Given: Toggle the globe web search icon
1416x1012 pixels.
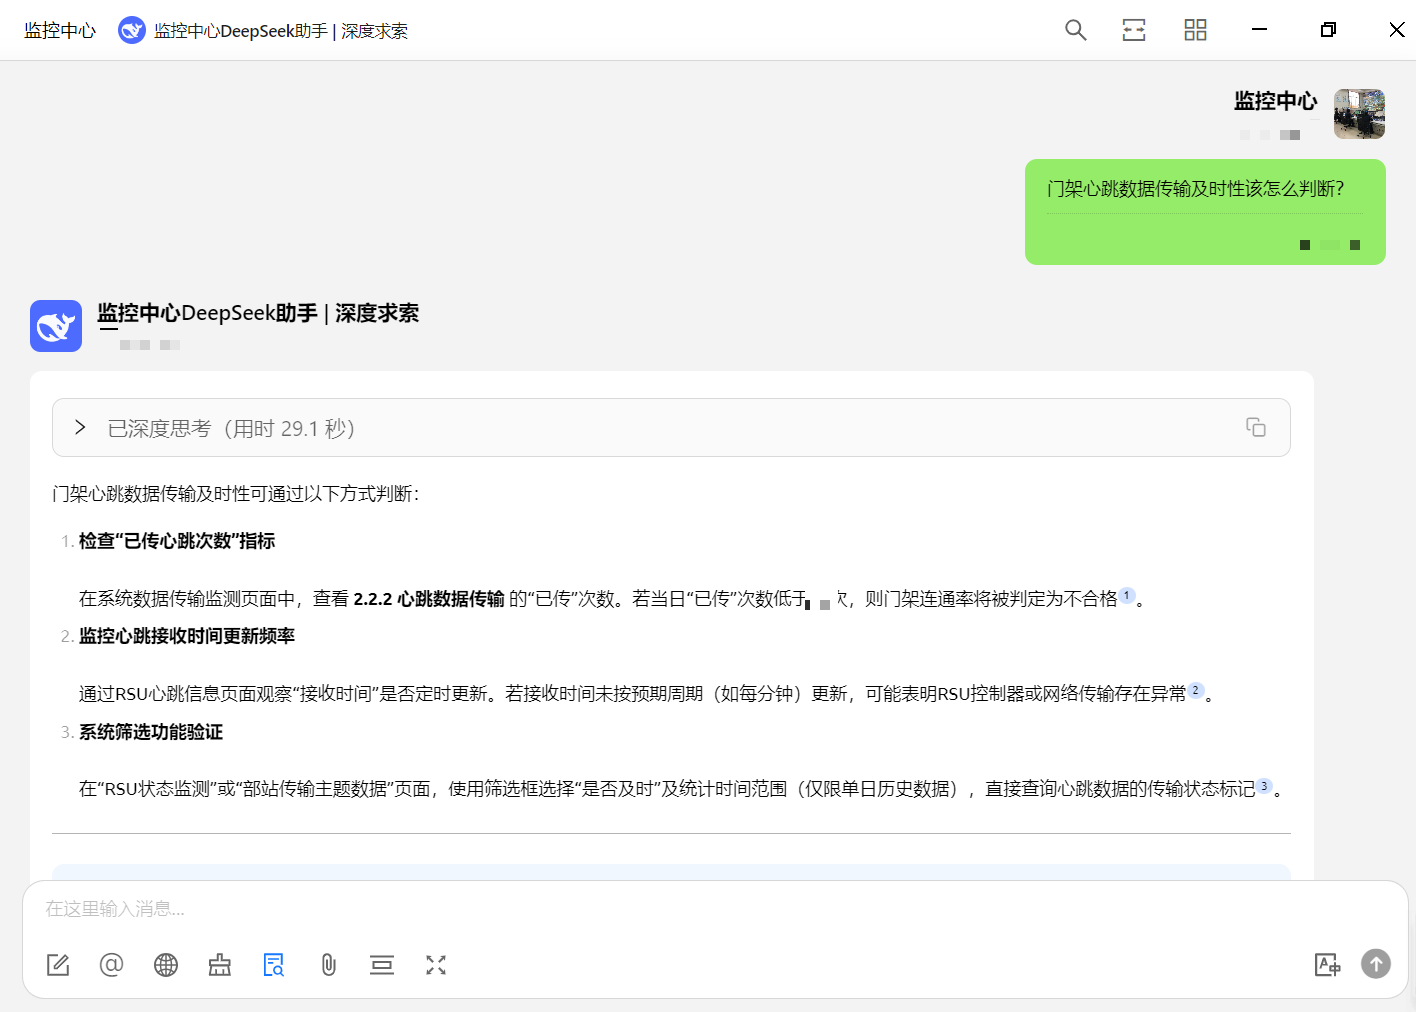Looking at the screenshot, I should pos(166,965).
